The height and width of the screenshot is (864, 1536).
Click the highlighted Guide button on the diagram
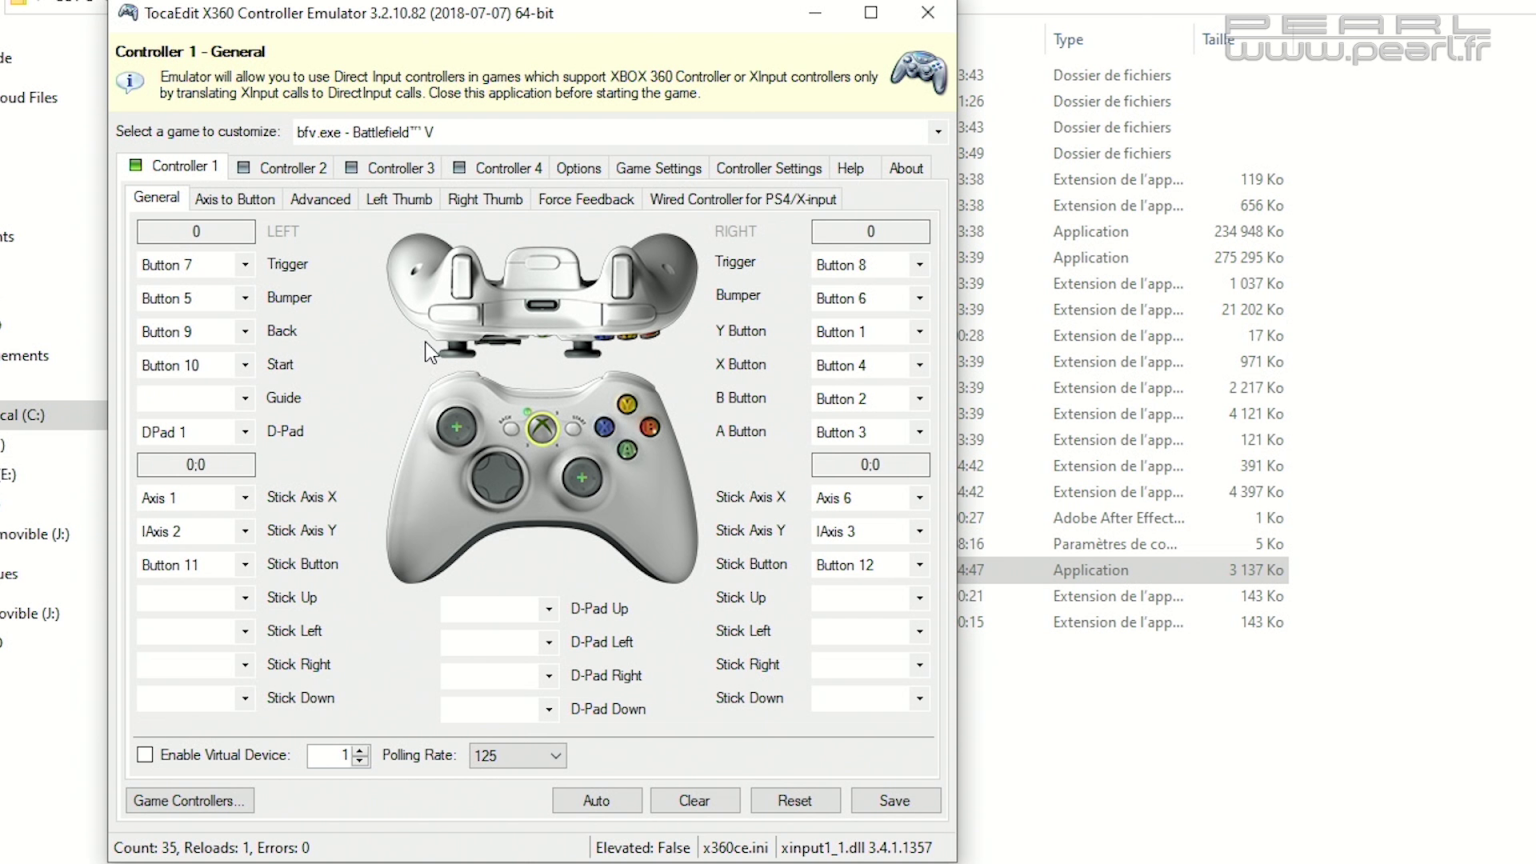(541, 428)
